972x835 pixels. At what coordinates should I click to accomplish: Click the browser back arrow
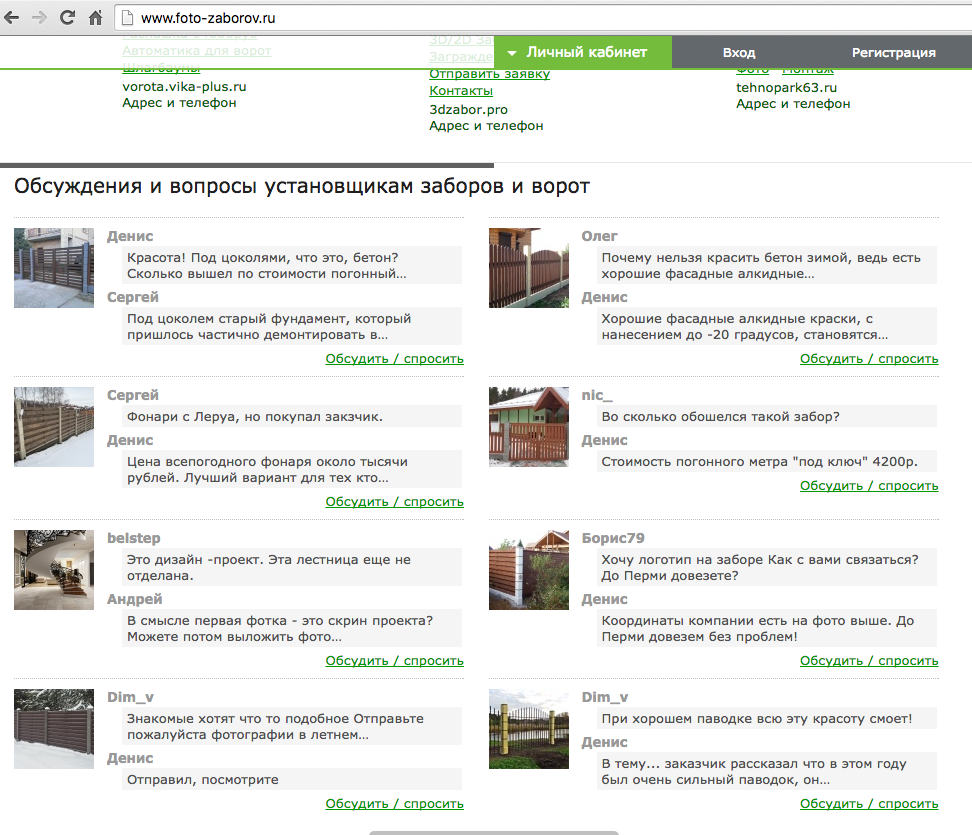coord(13,18)
